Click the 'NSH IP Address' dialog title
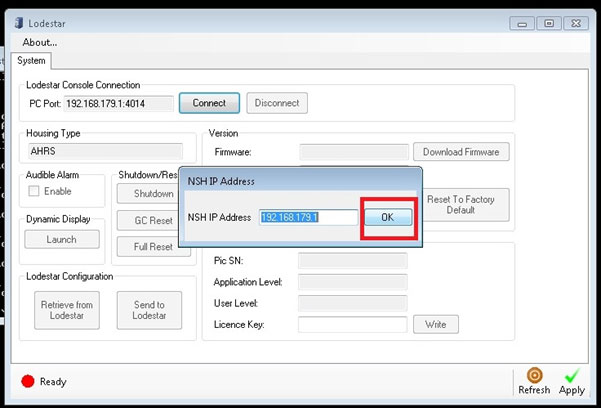The image size is (601, 408). (x=221, y=181)
